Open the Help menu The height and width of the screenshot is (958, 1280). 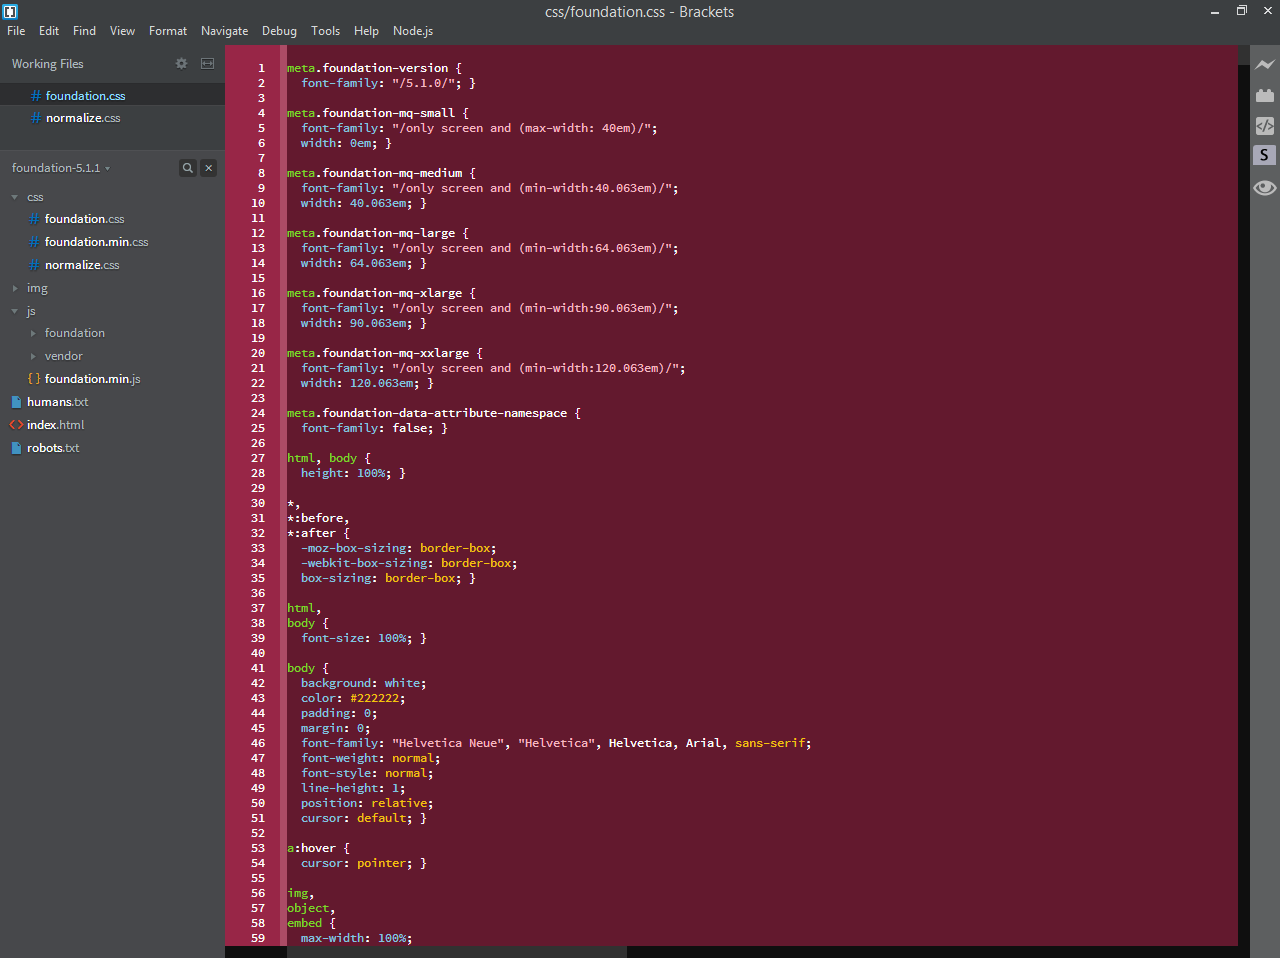366,31
